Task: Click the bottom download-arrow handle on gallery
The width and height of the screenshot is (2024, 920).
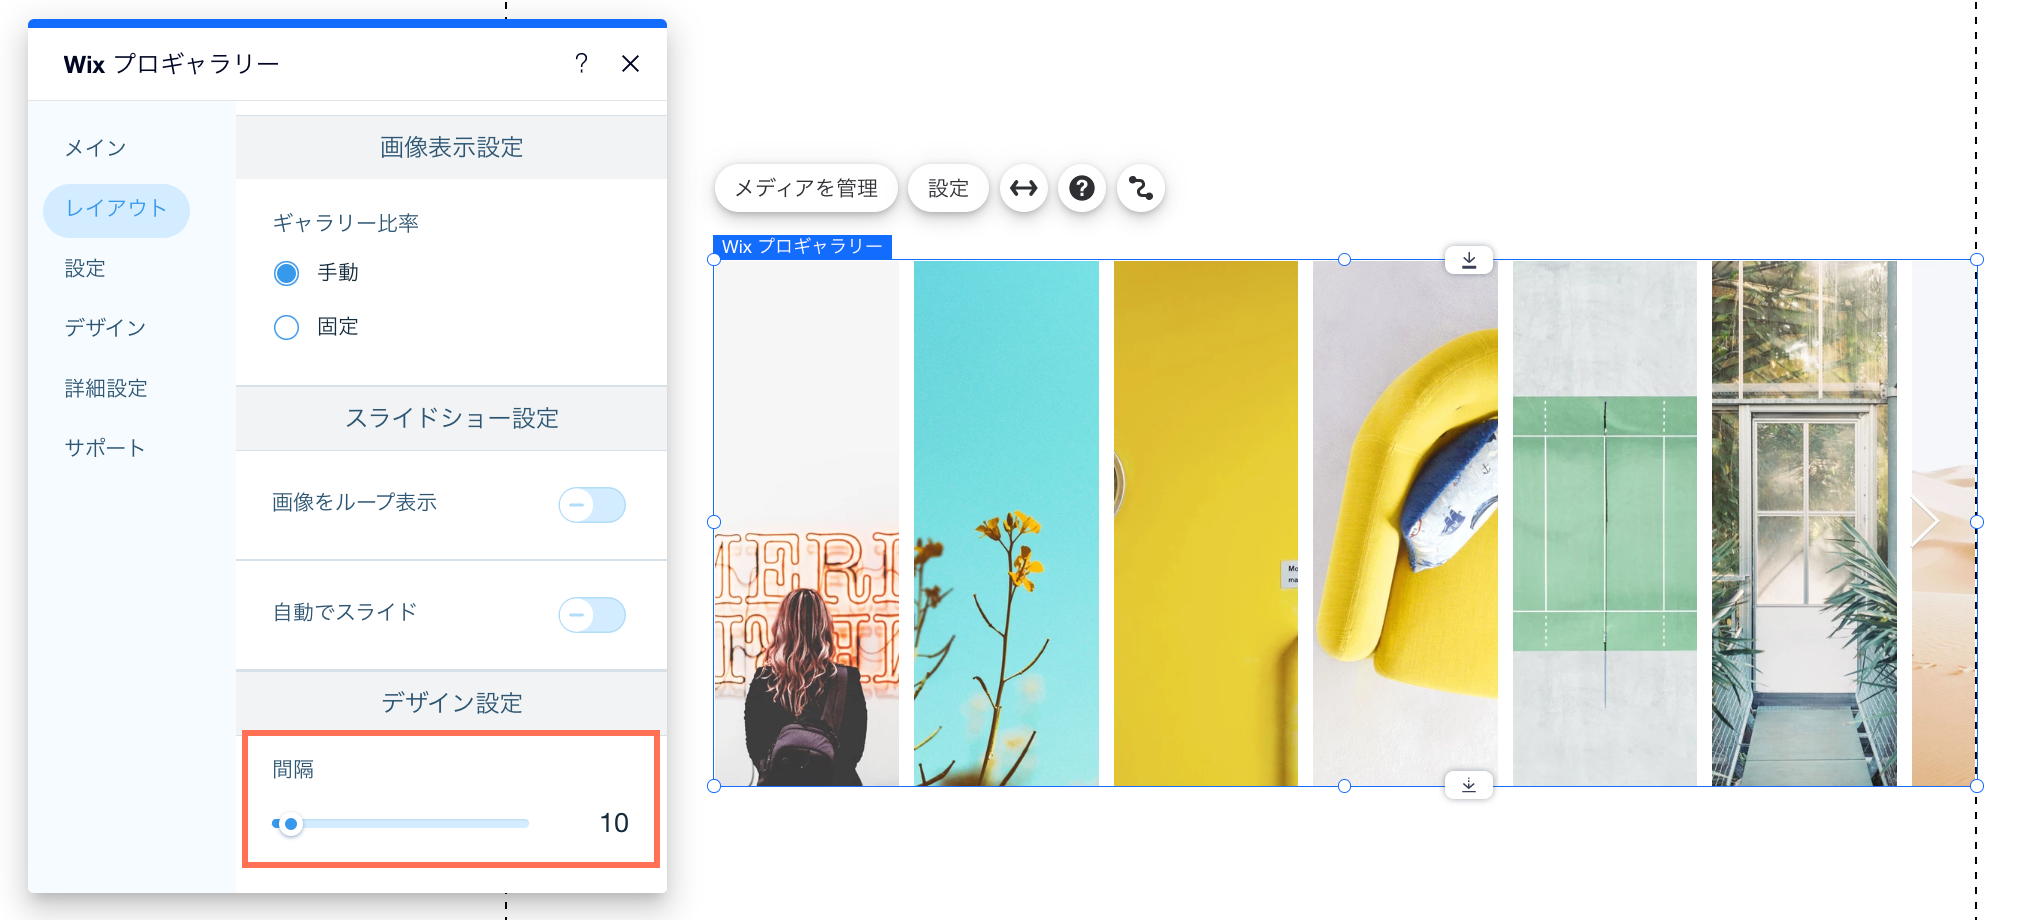Action: click(x=1469, y=785)
